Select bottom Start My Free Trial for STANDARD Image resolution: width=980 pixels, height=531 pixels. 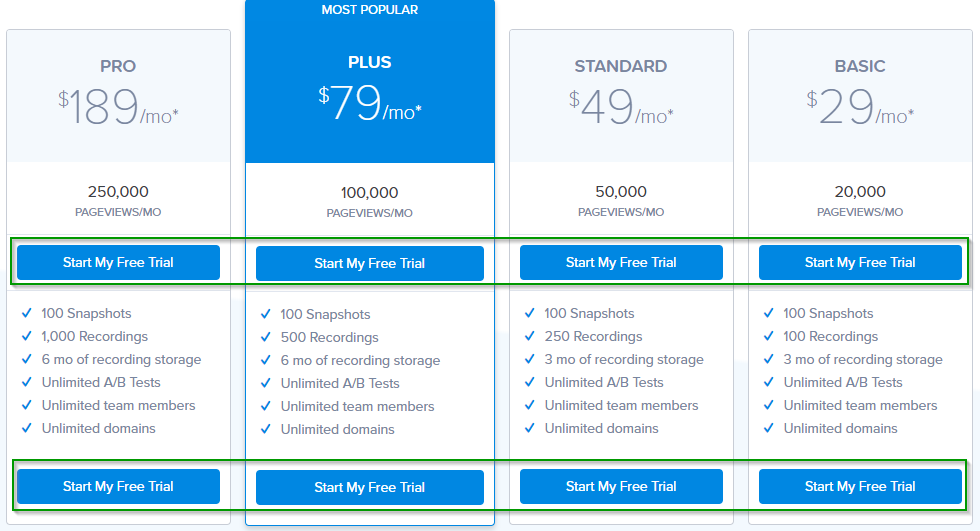[x=621, y=487]
